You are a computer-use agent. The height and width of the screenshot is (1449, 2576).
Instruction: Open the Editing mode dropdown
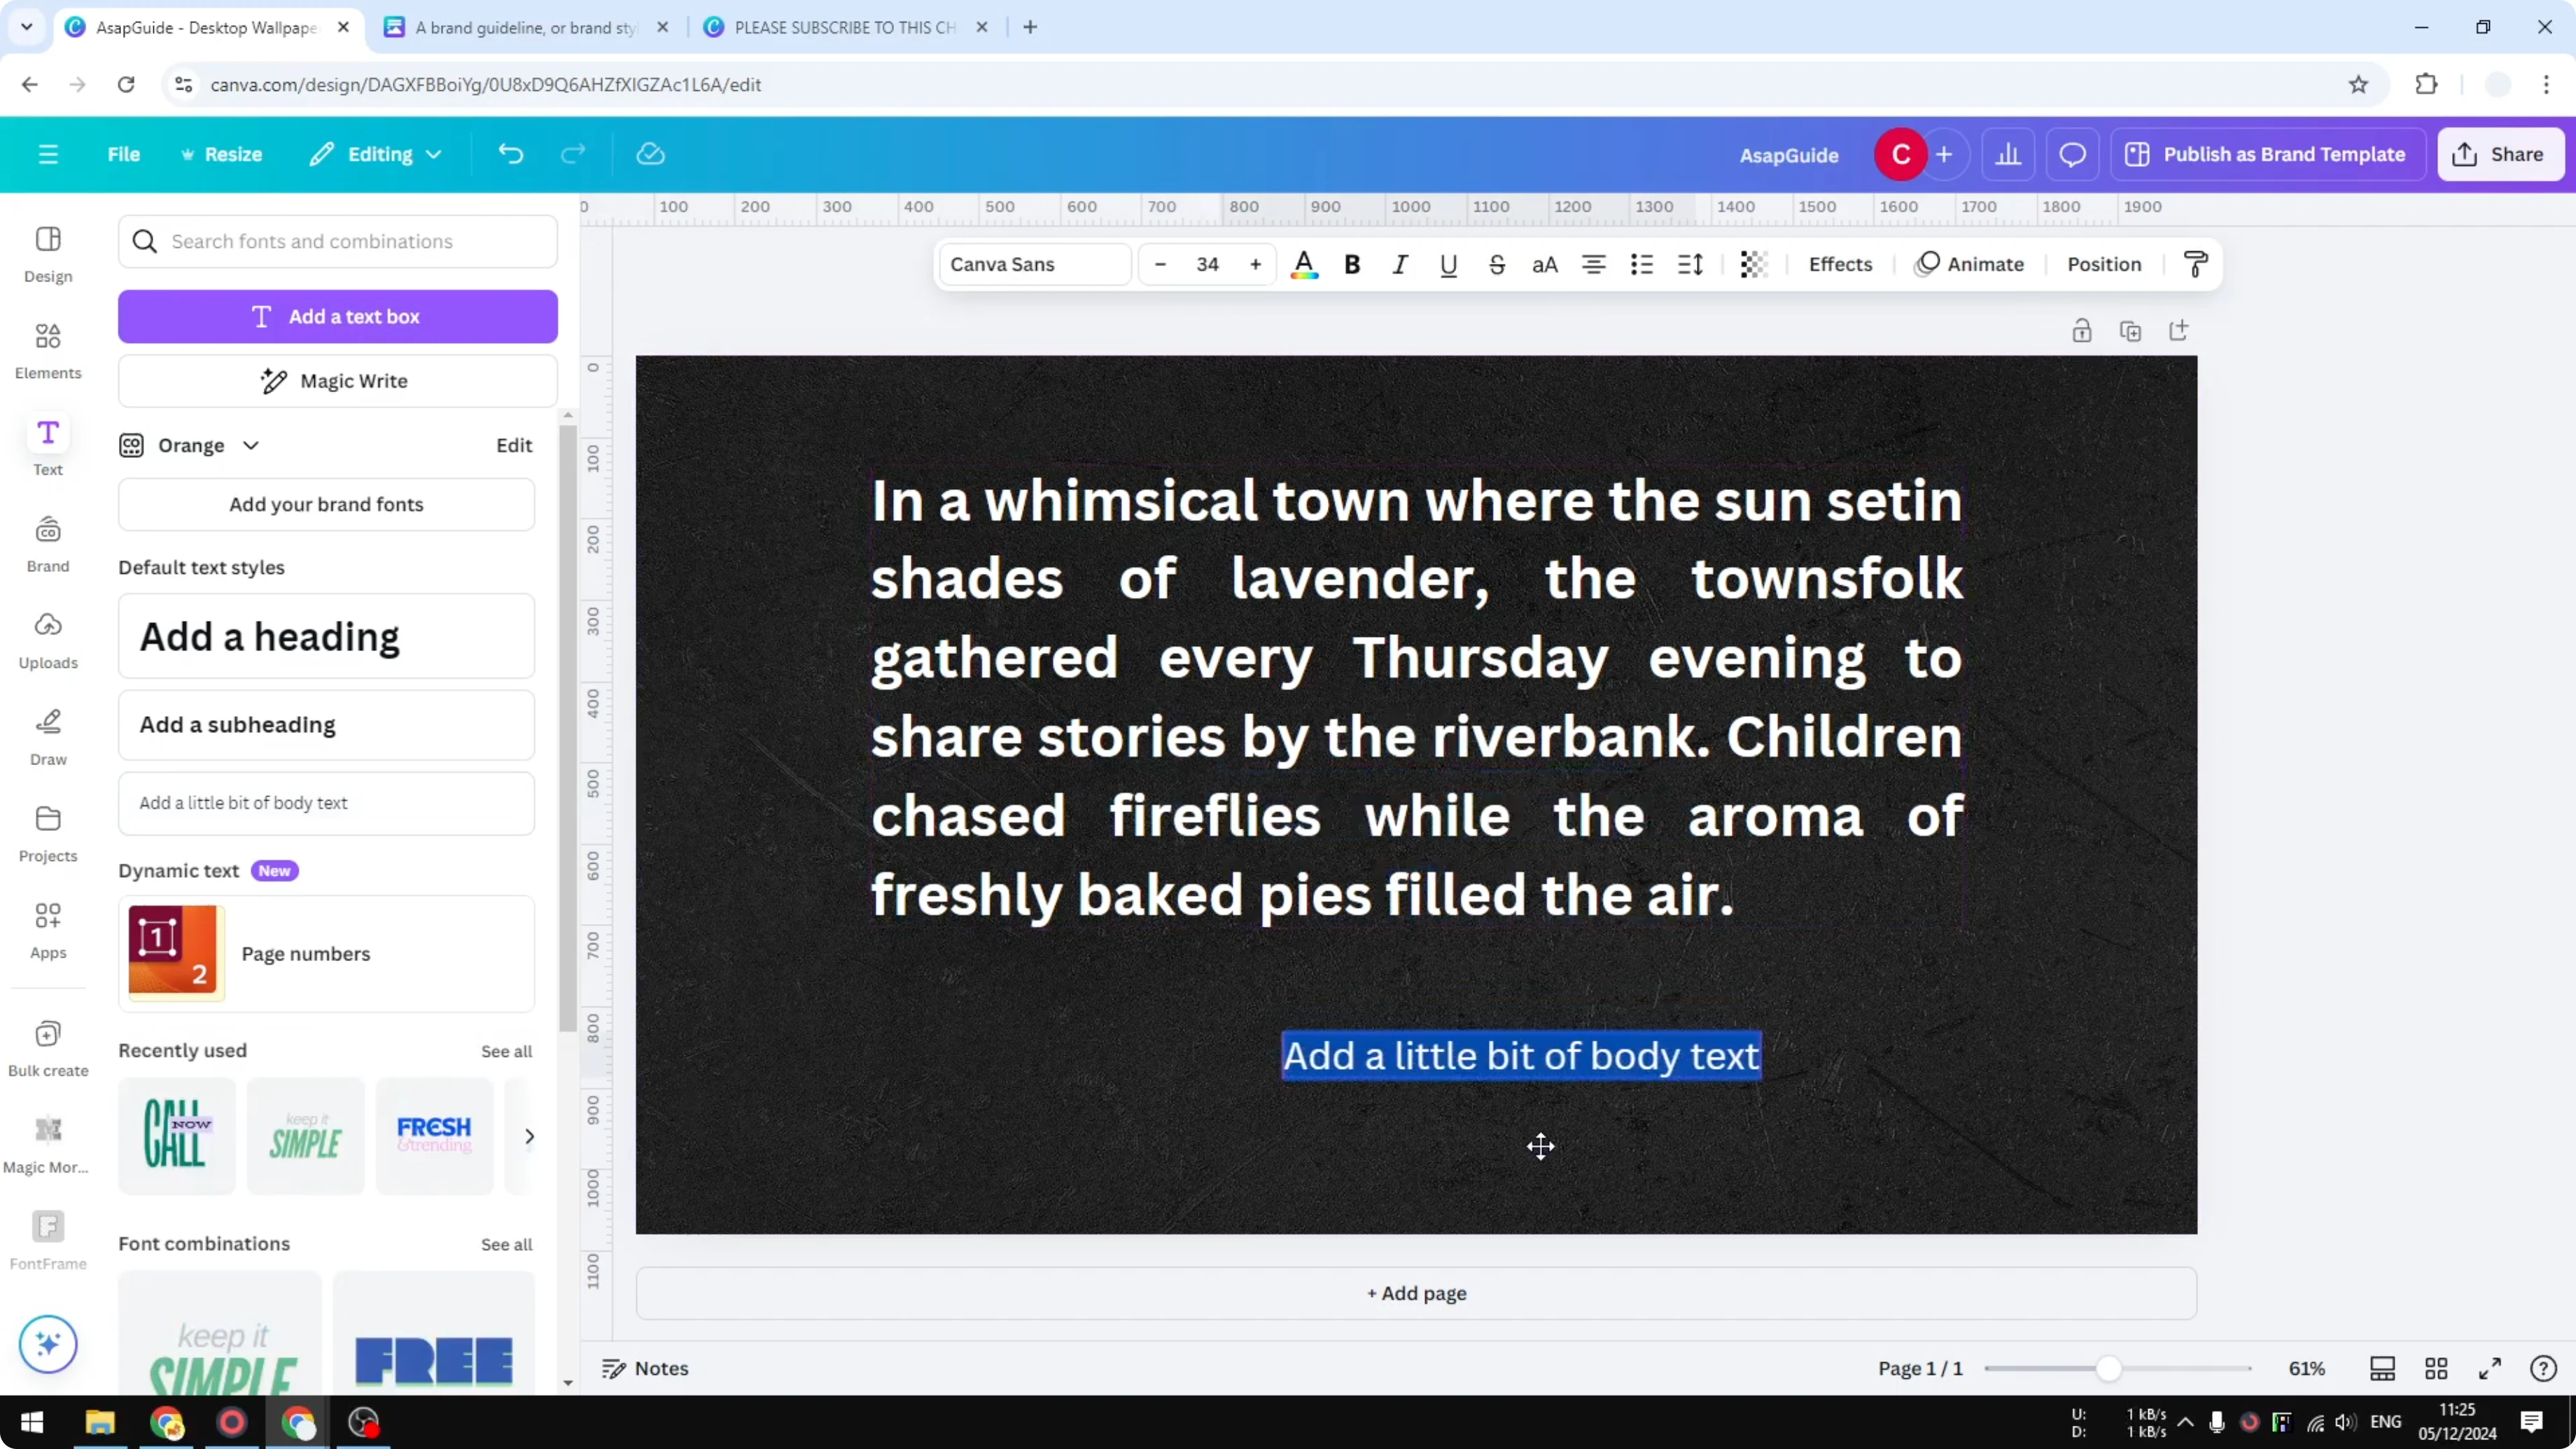pos(376,154)
